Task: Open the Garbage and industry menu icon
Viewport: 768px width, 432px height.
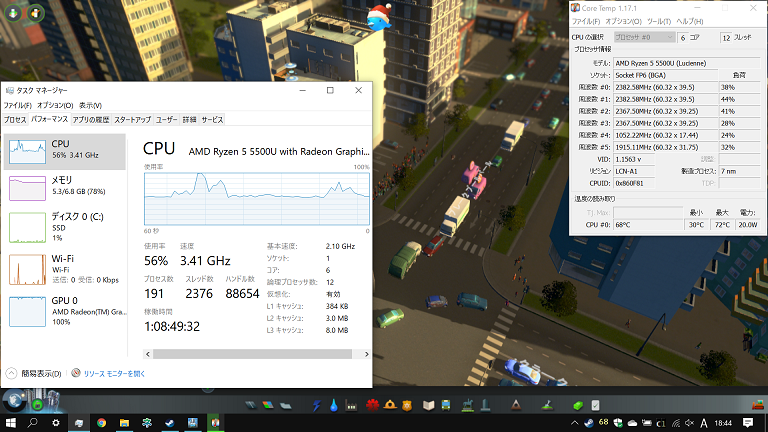Action: [x=351, y=405]
